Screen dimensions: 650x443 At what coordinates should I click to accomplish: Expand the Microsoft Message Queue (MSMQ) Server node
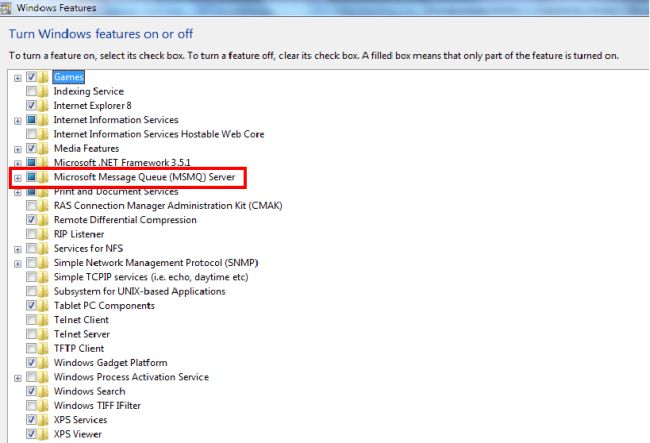[18, 178]
